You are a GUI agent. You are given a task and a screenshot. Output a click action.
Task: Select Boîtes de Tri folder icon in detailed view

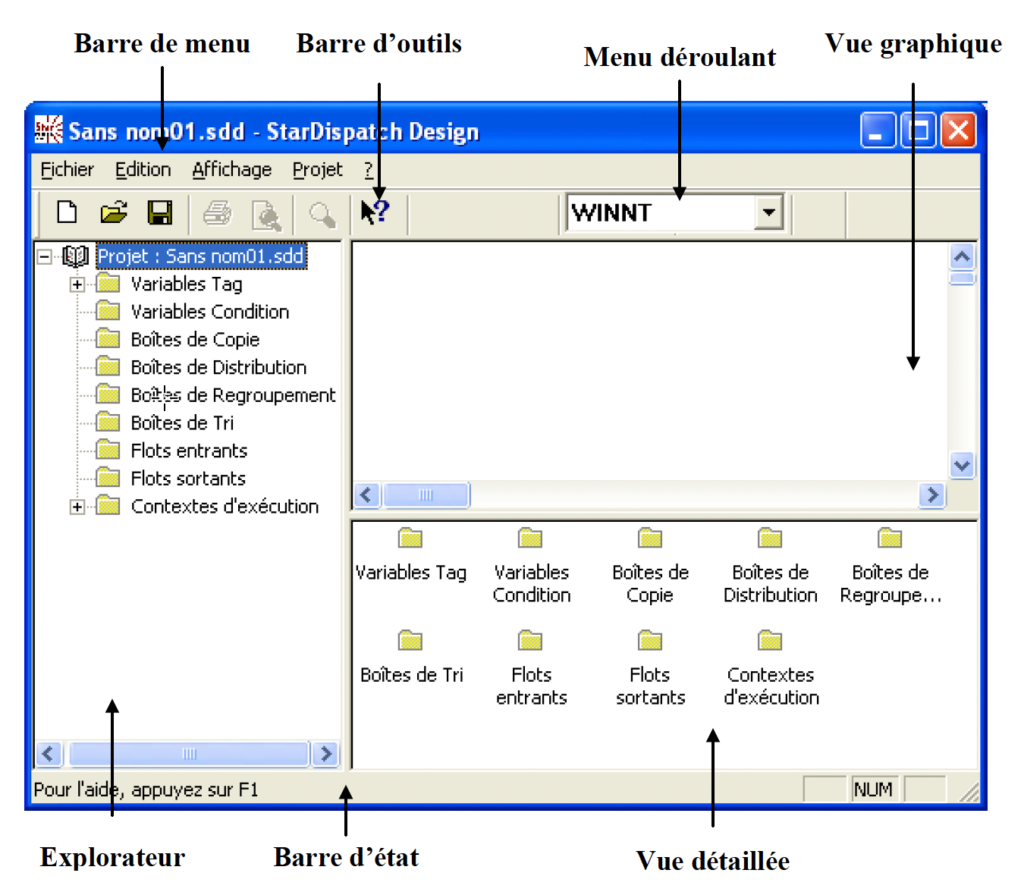410,641
